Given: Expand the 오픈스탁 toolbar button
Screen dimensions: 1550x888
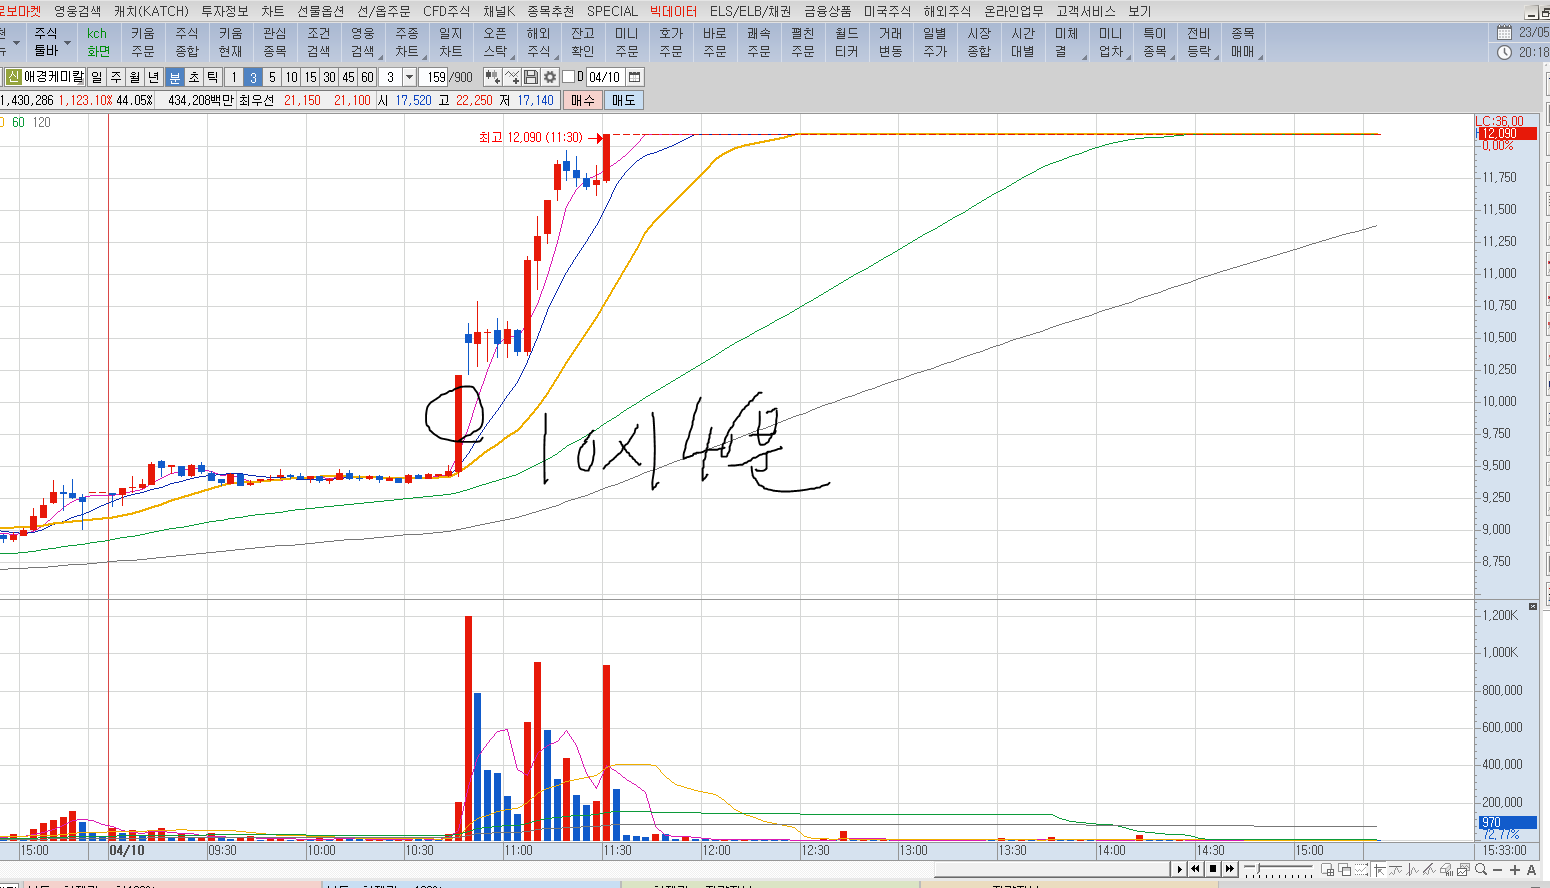Looking at the screenshot, I should [495, 42].
